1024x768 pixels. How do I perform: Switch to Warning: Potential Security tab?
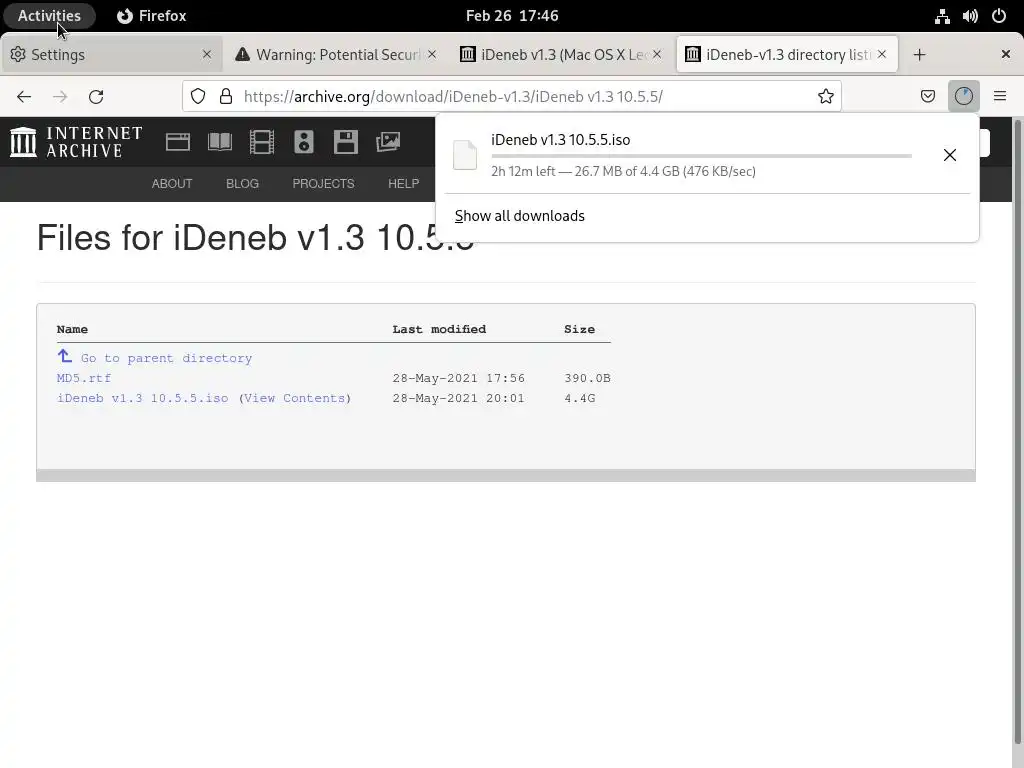[x=336, y=55]
